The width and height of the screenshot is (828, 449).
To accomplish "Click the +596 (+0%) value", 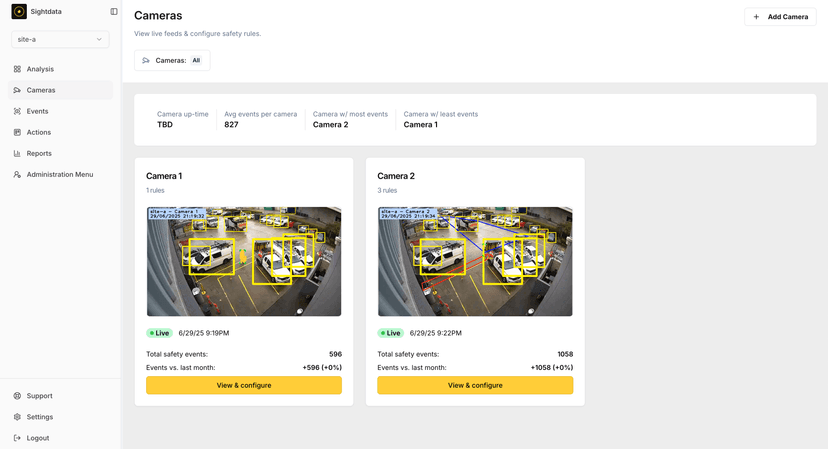I will pyautogui.click(x=322, y=368).
